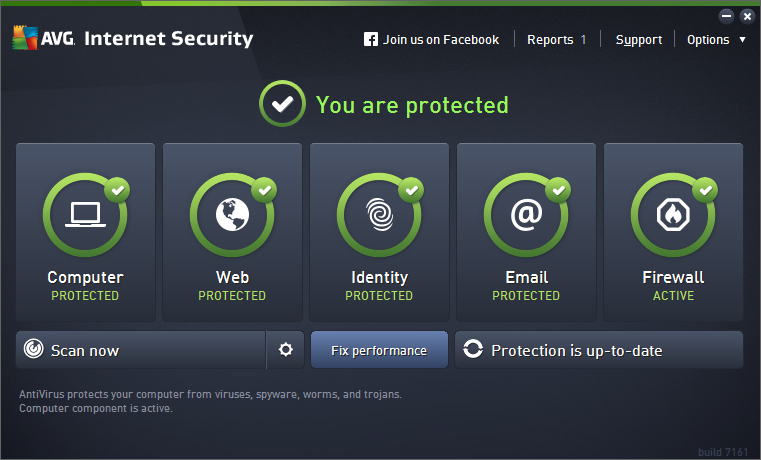Open the Email protection @ icon
Screen dimensions: 761x460
coord(526,214)
